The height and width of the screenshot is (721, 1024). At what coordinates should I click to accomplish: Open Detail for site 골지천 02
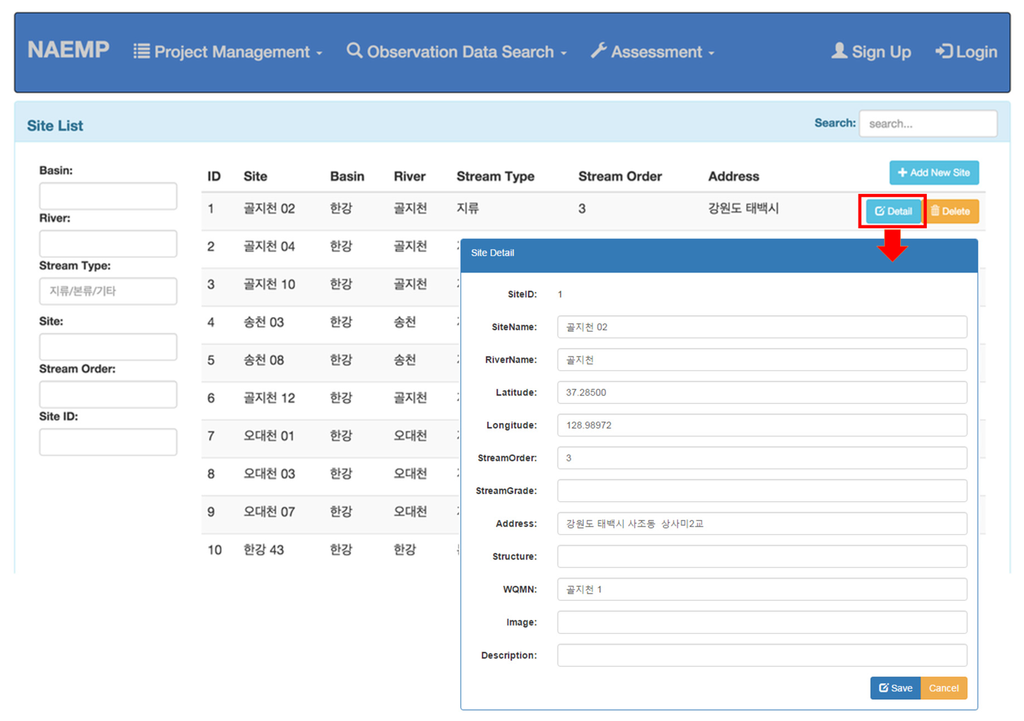pyautogui.click(x=893, y=211)
